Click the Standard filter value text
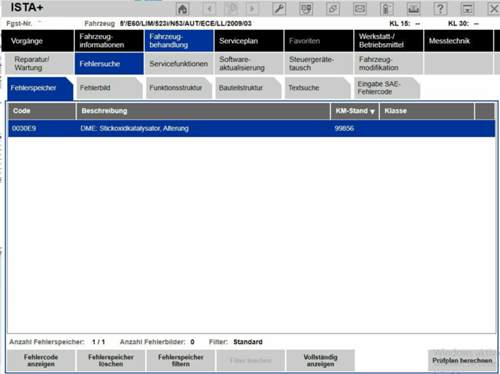This screenshot has height=374, width=500. click(x=248, y=342)
